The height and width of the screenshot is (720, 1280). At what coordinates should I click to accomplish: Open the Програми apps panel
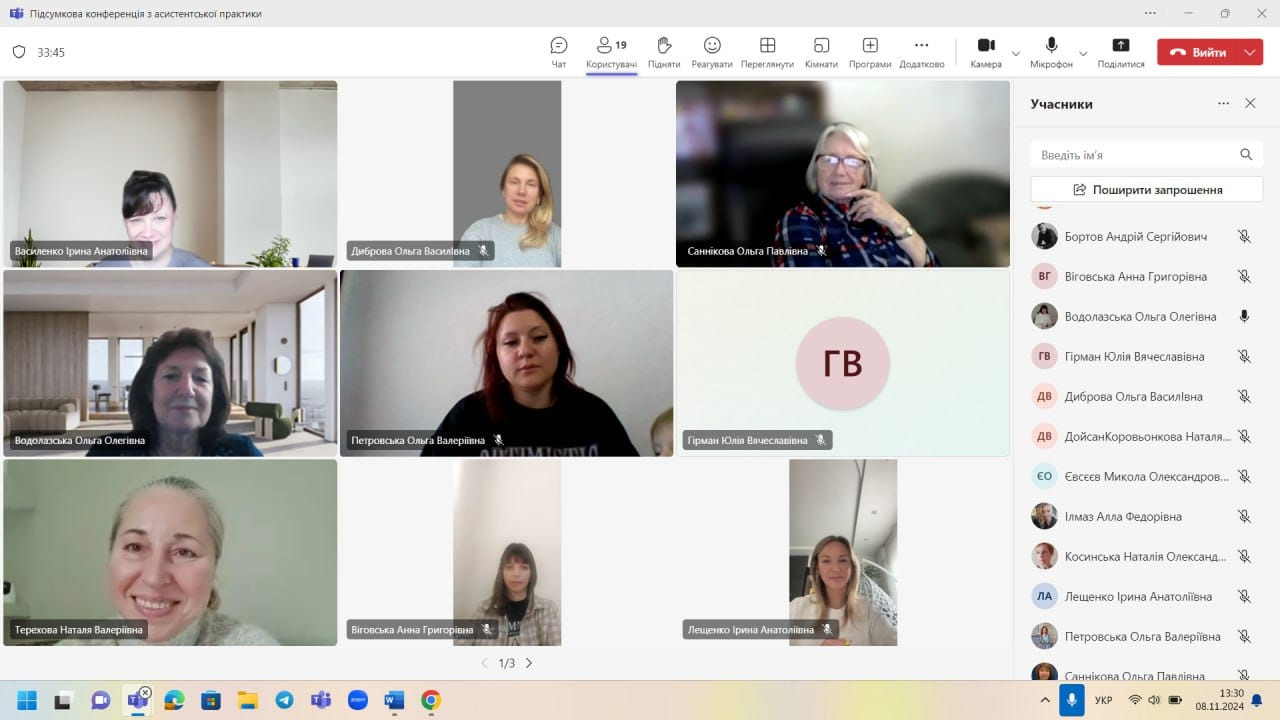click(x=870, y=52)
